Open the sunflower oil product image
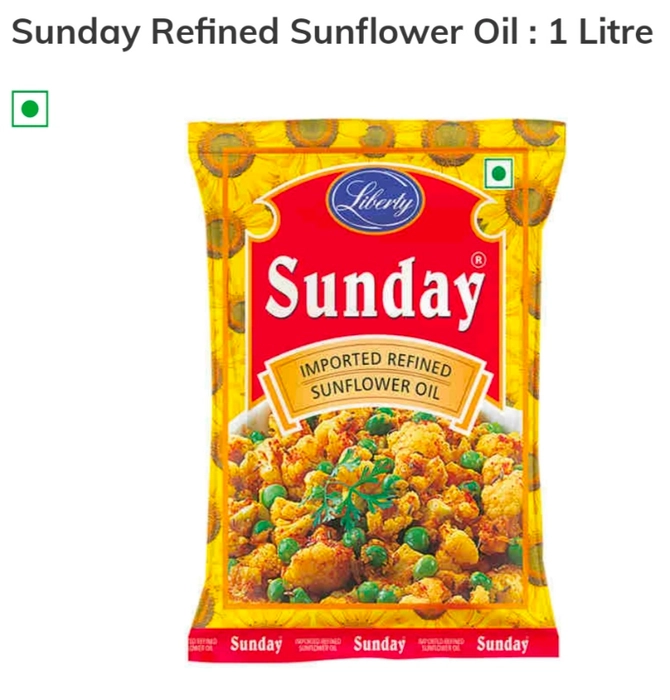Viewport: 670px width, 700px height. coord(376,390)
